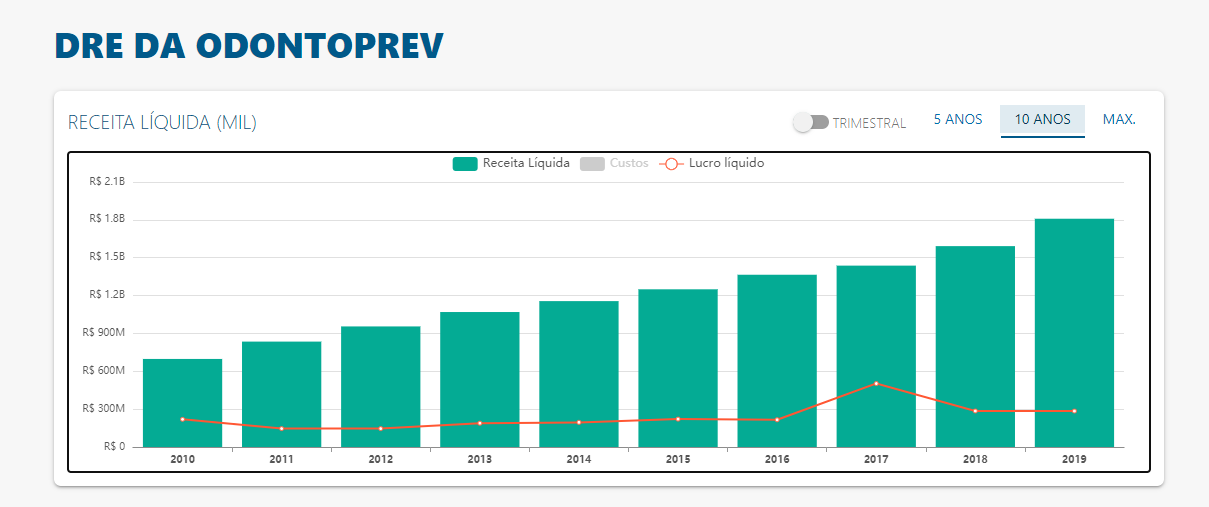Click the 2010 net profit line point
1209x507 pixels.
coord(182,419)
